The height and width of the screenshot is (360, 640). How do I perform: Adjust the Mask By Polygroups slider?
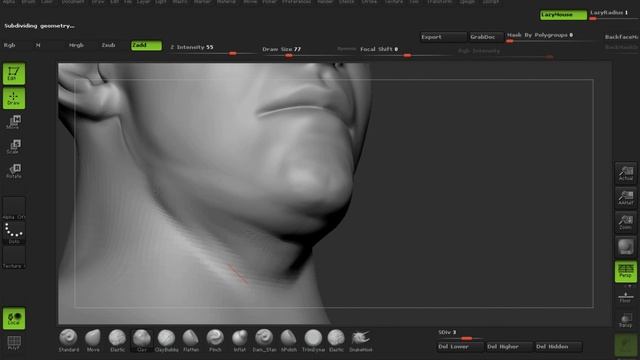tap(550, 38)
